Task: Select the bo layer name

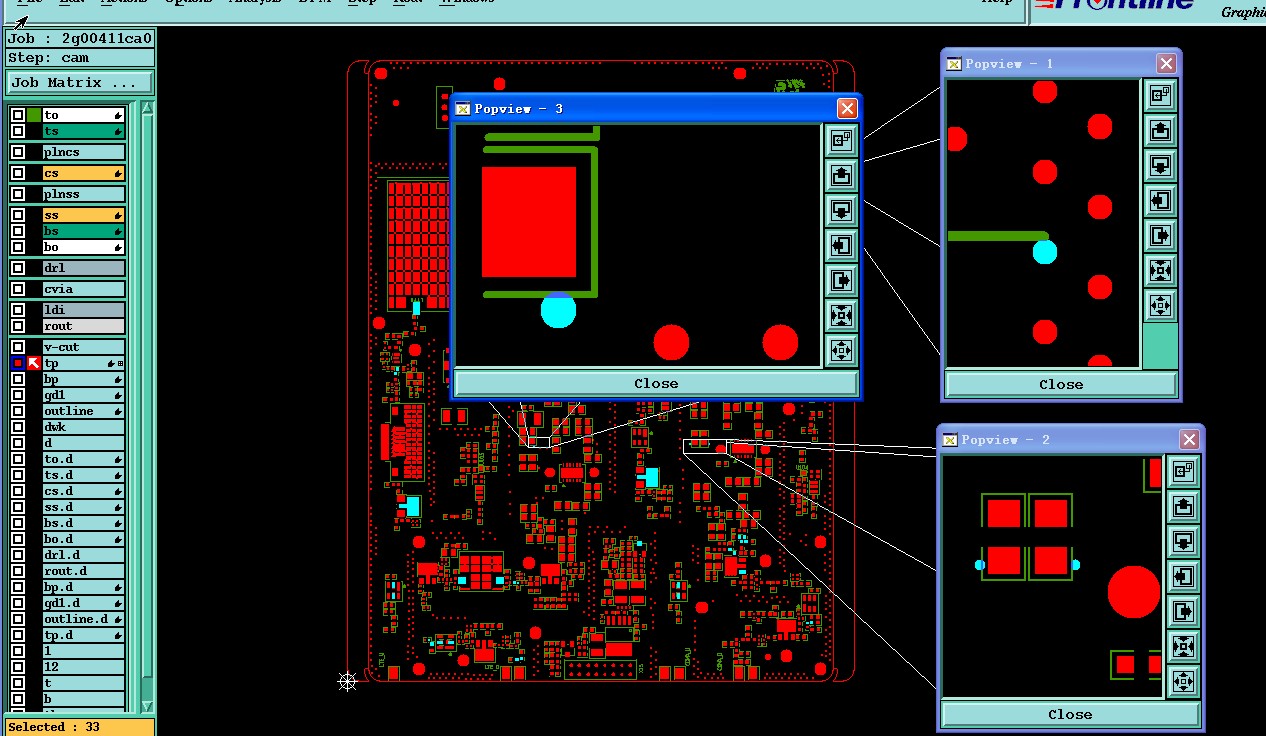Action: [84, 247]
